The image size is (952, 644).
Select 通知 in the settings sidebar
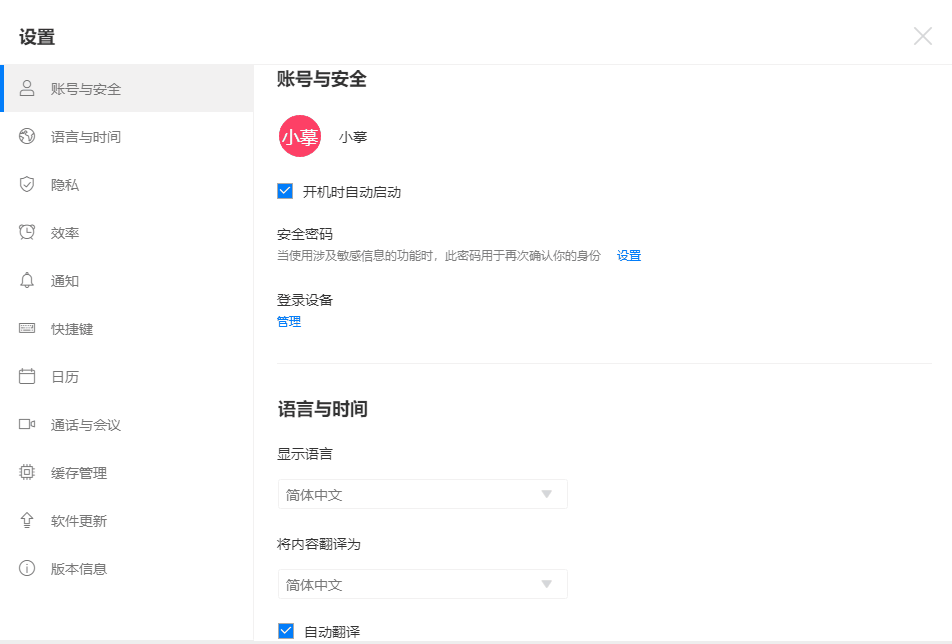65,280
